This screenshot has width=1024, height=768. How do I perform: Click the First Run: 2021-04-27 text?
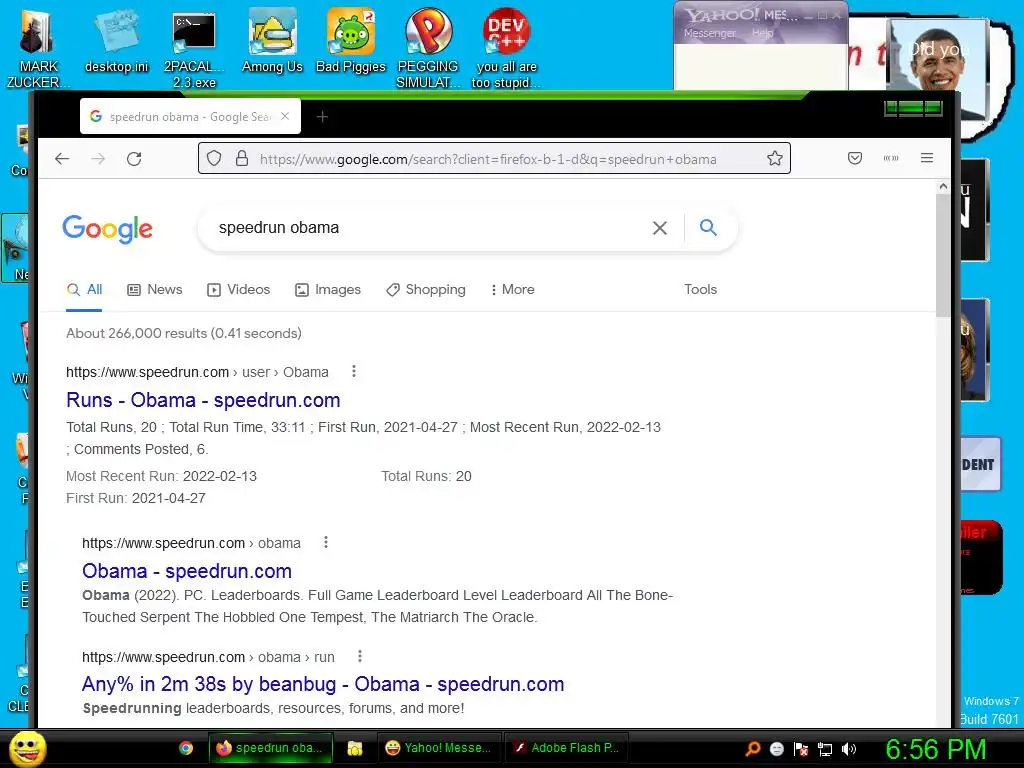(136, 498)
